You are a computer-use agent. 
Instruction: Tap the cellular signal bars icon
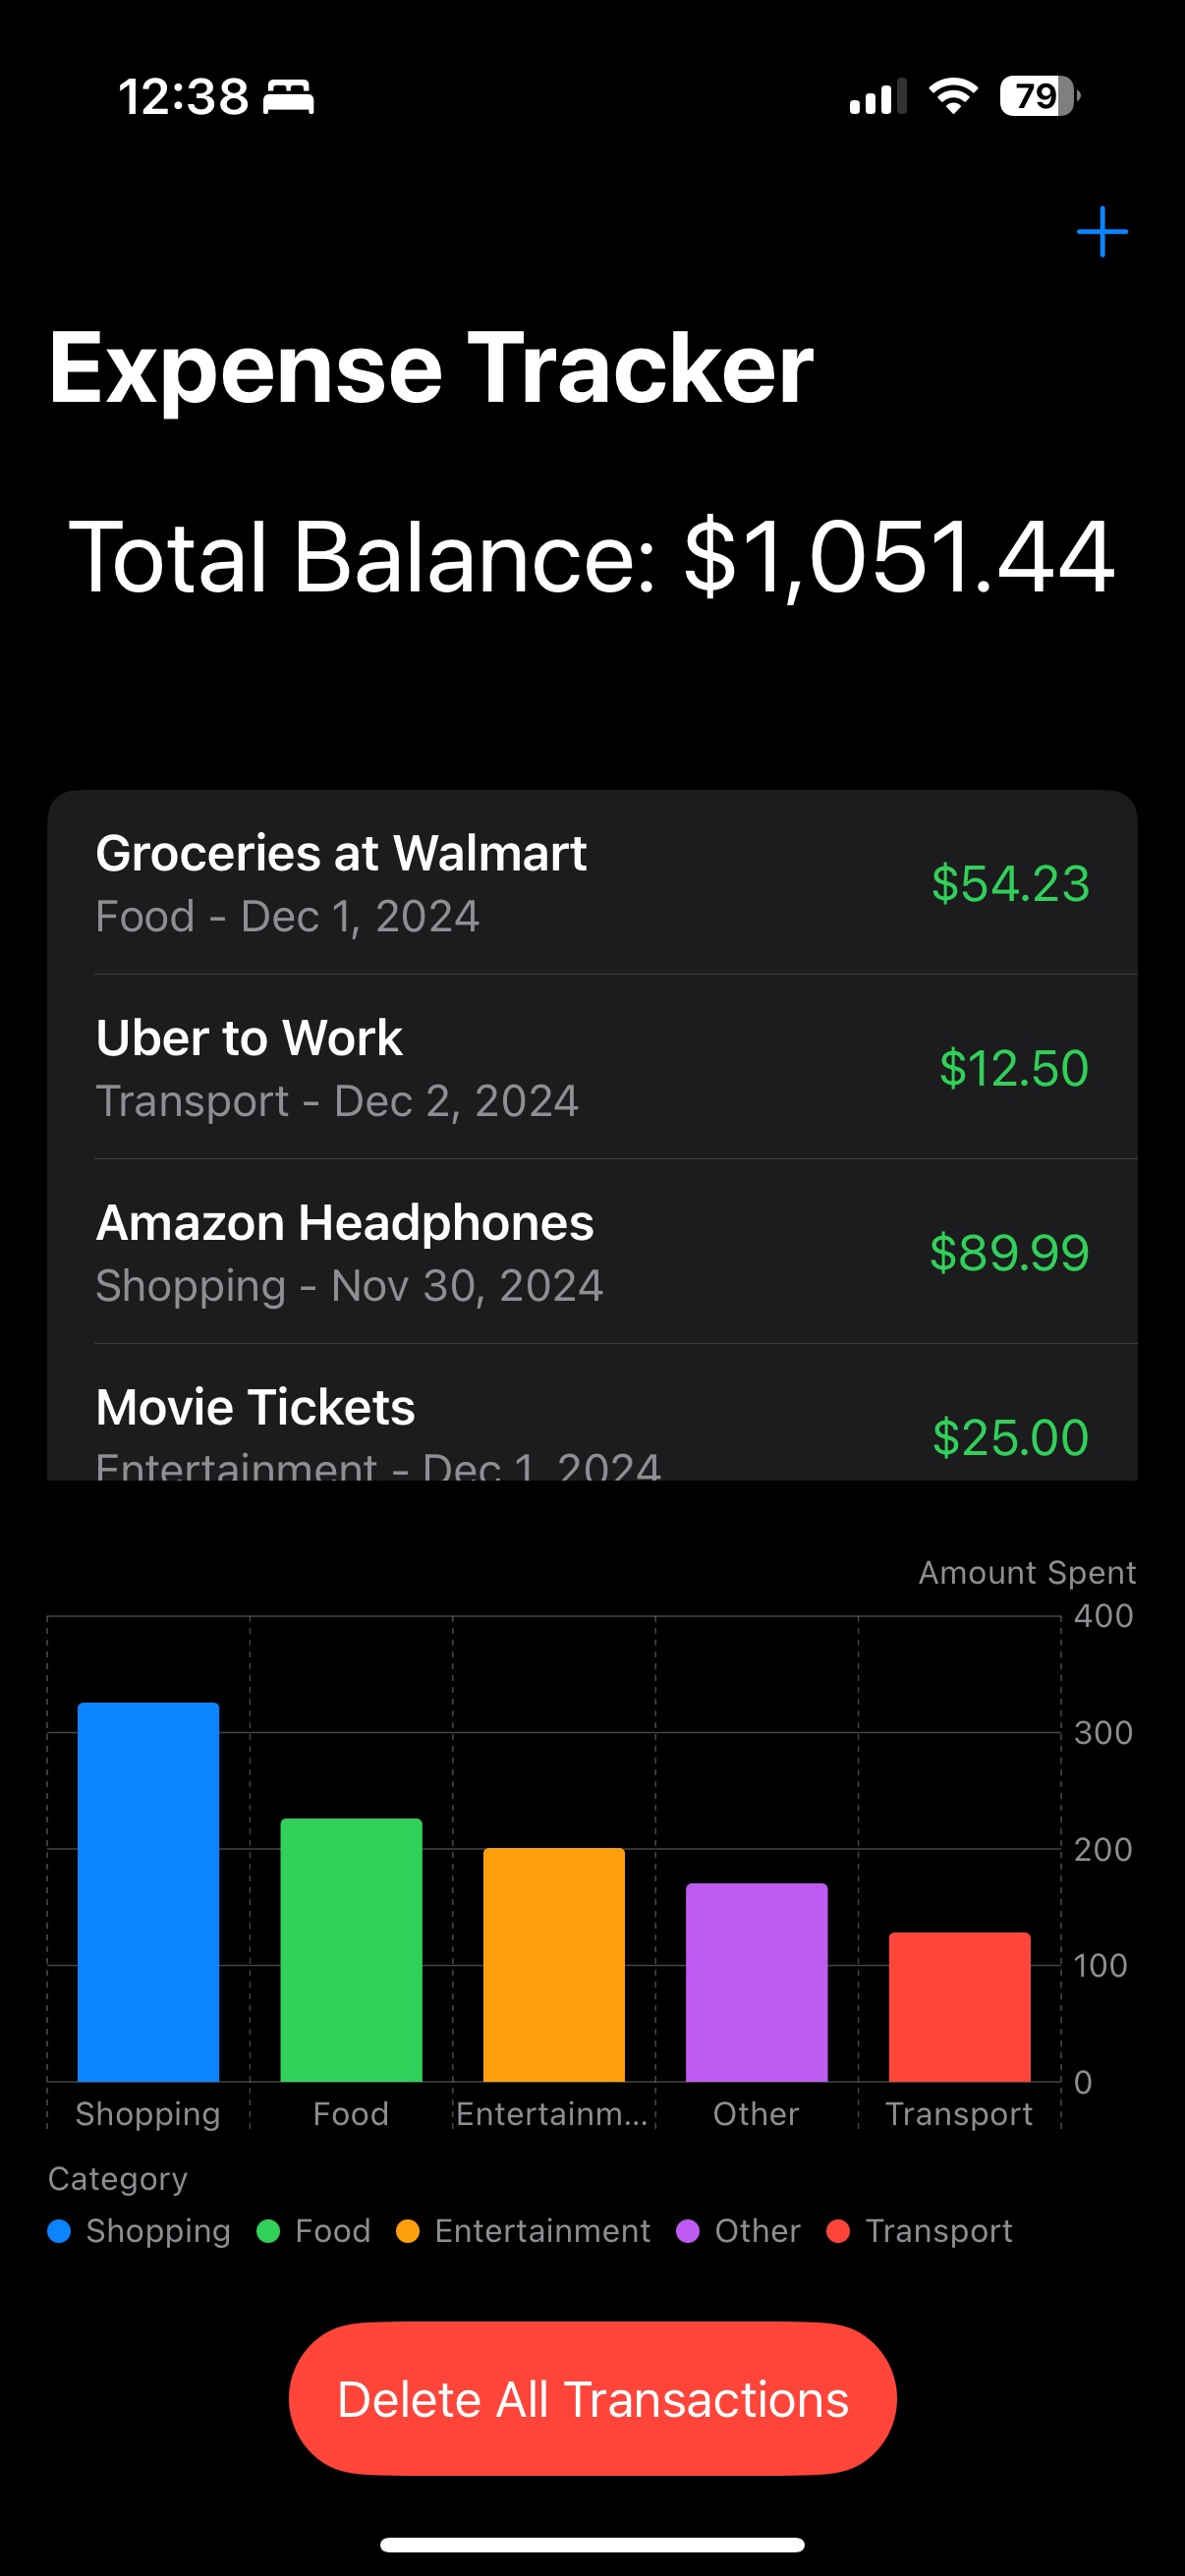point(878,96)
